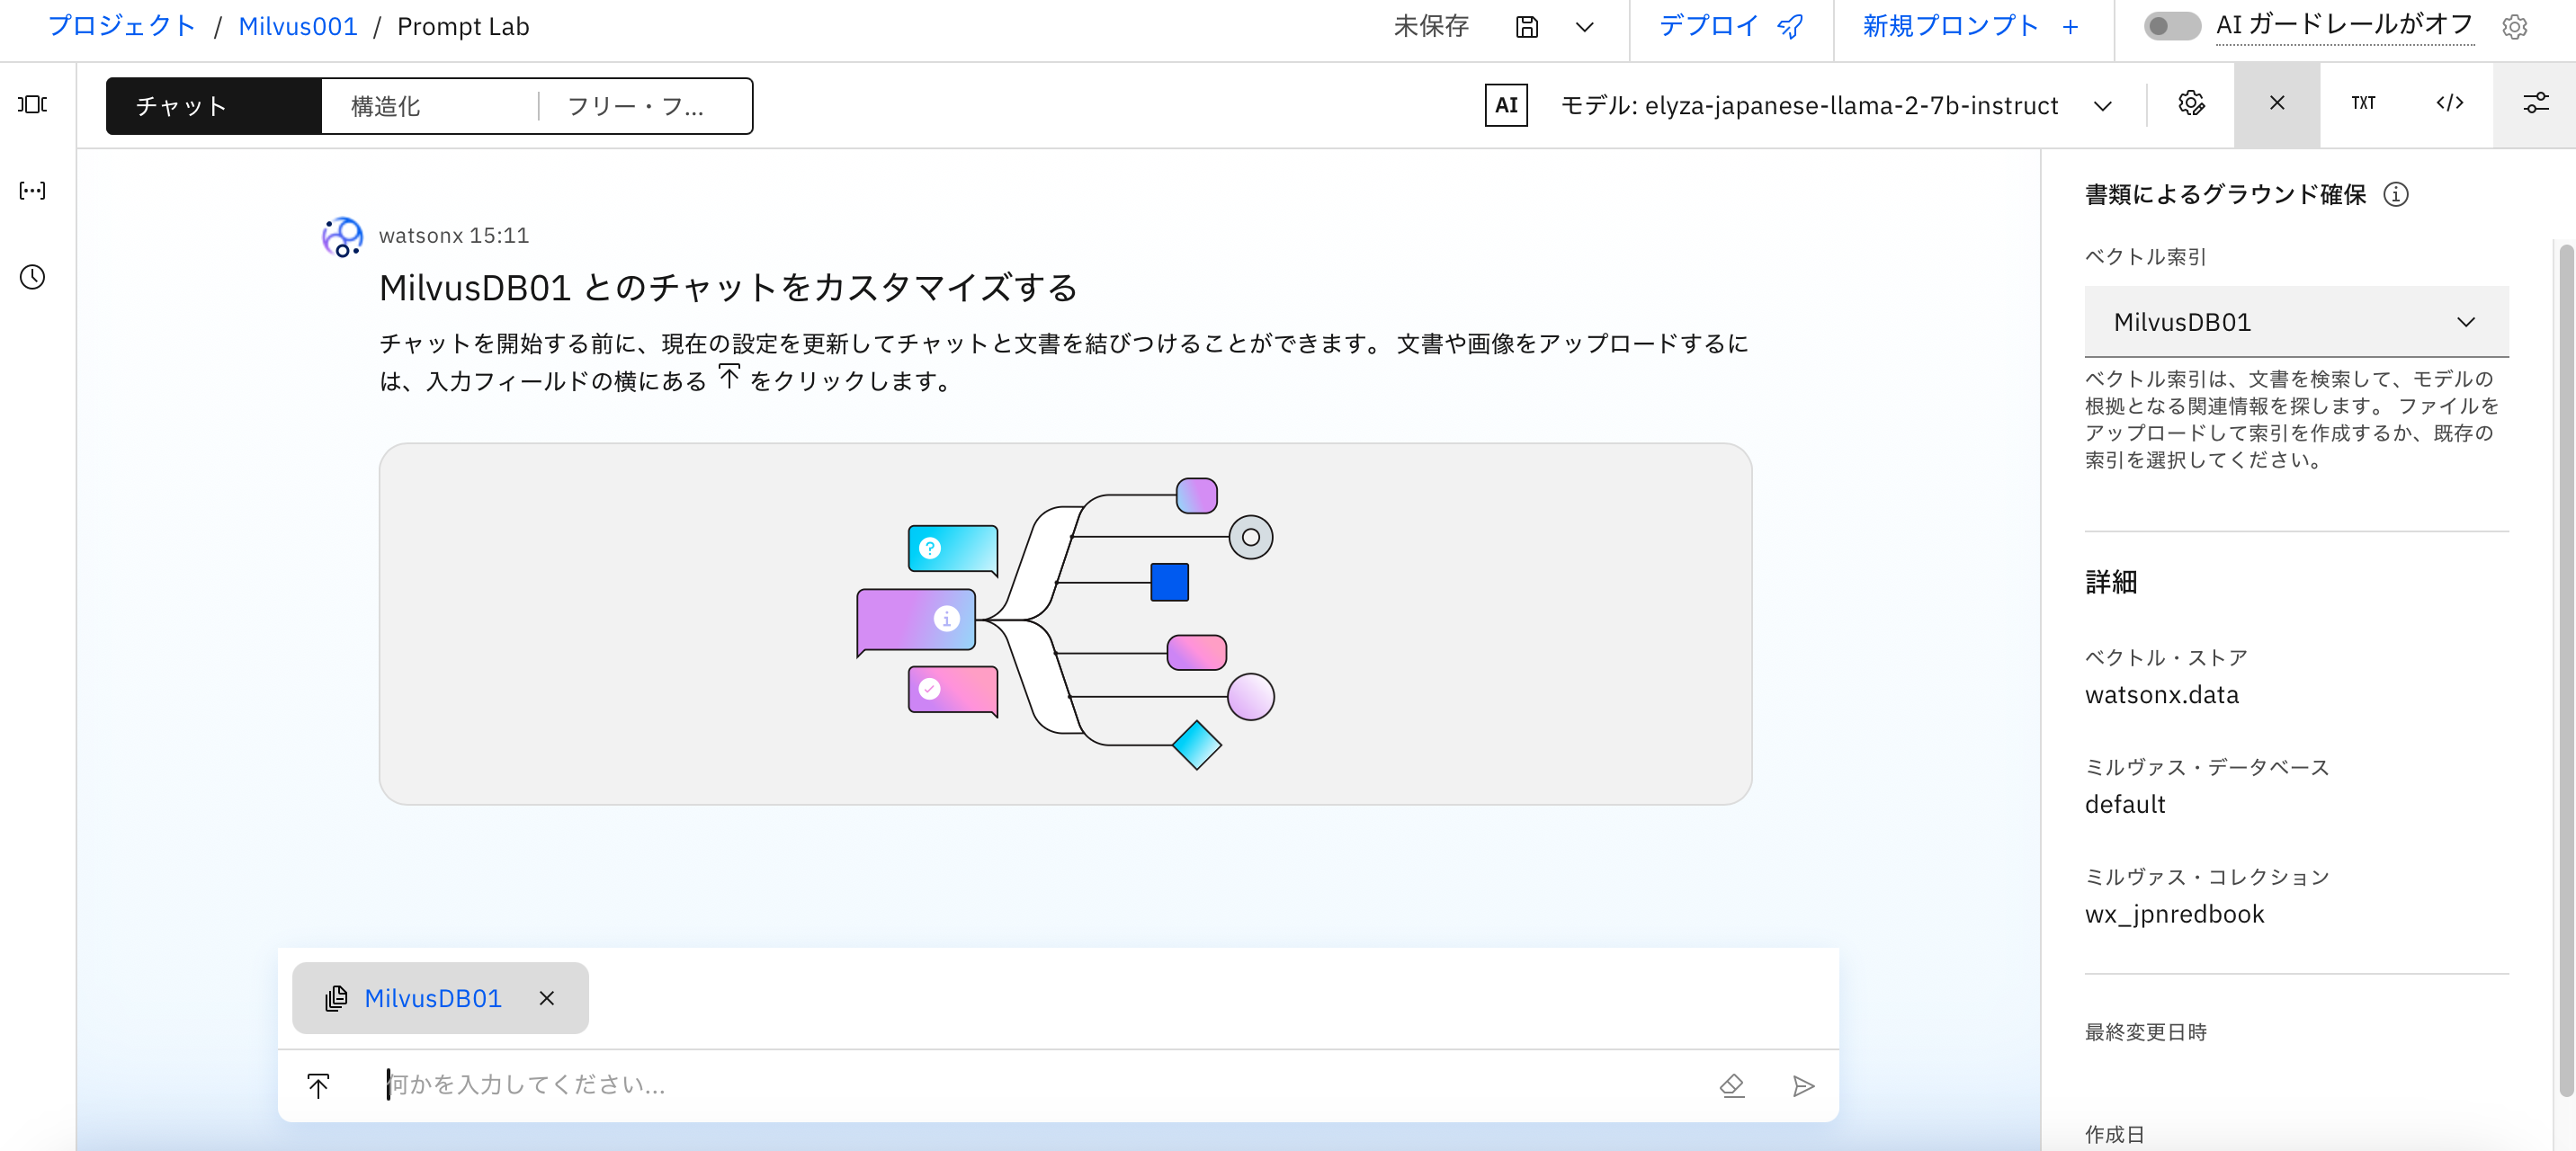Select the フリー・フォーム tab

pos(637,104)
